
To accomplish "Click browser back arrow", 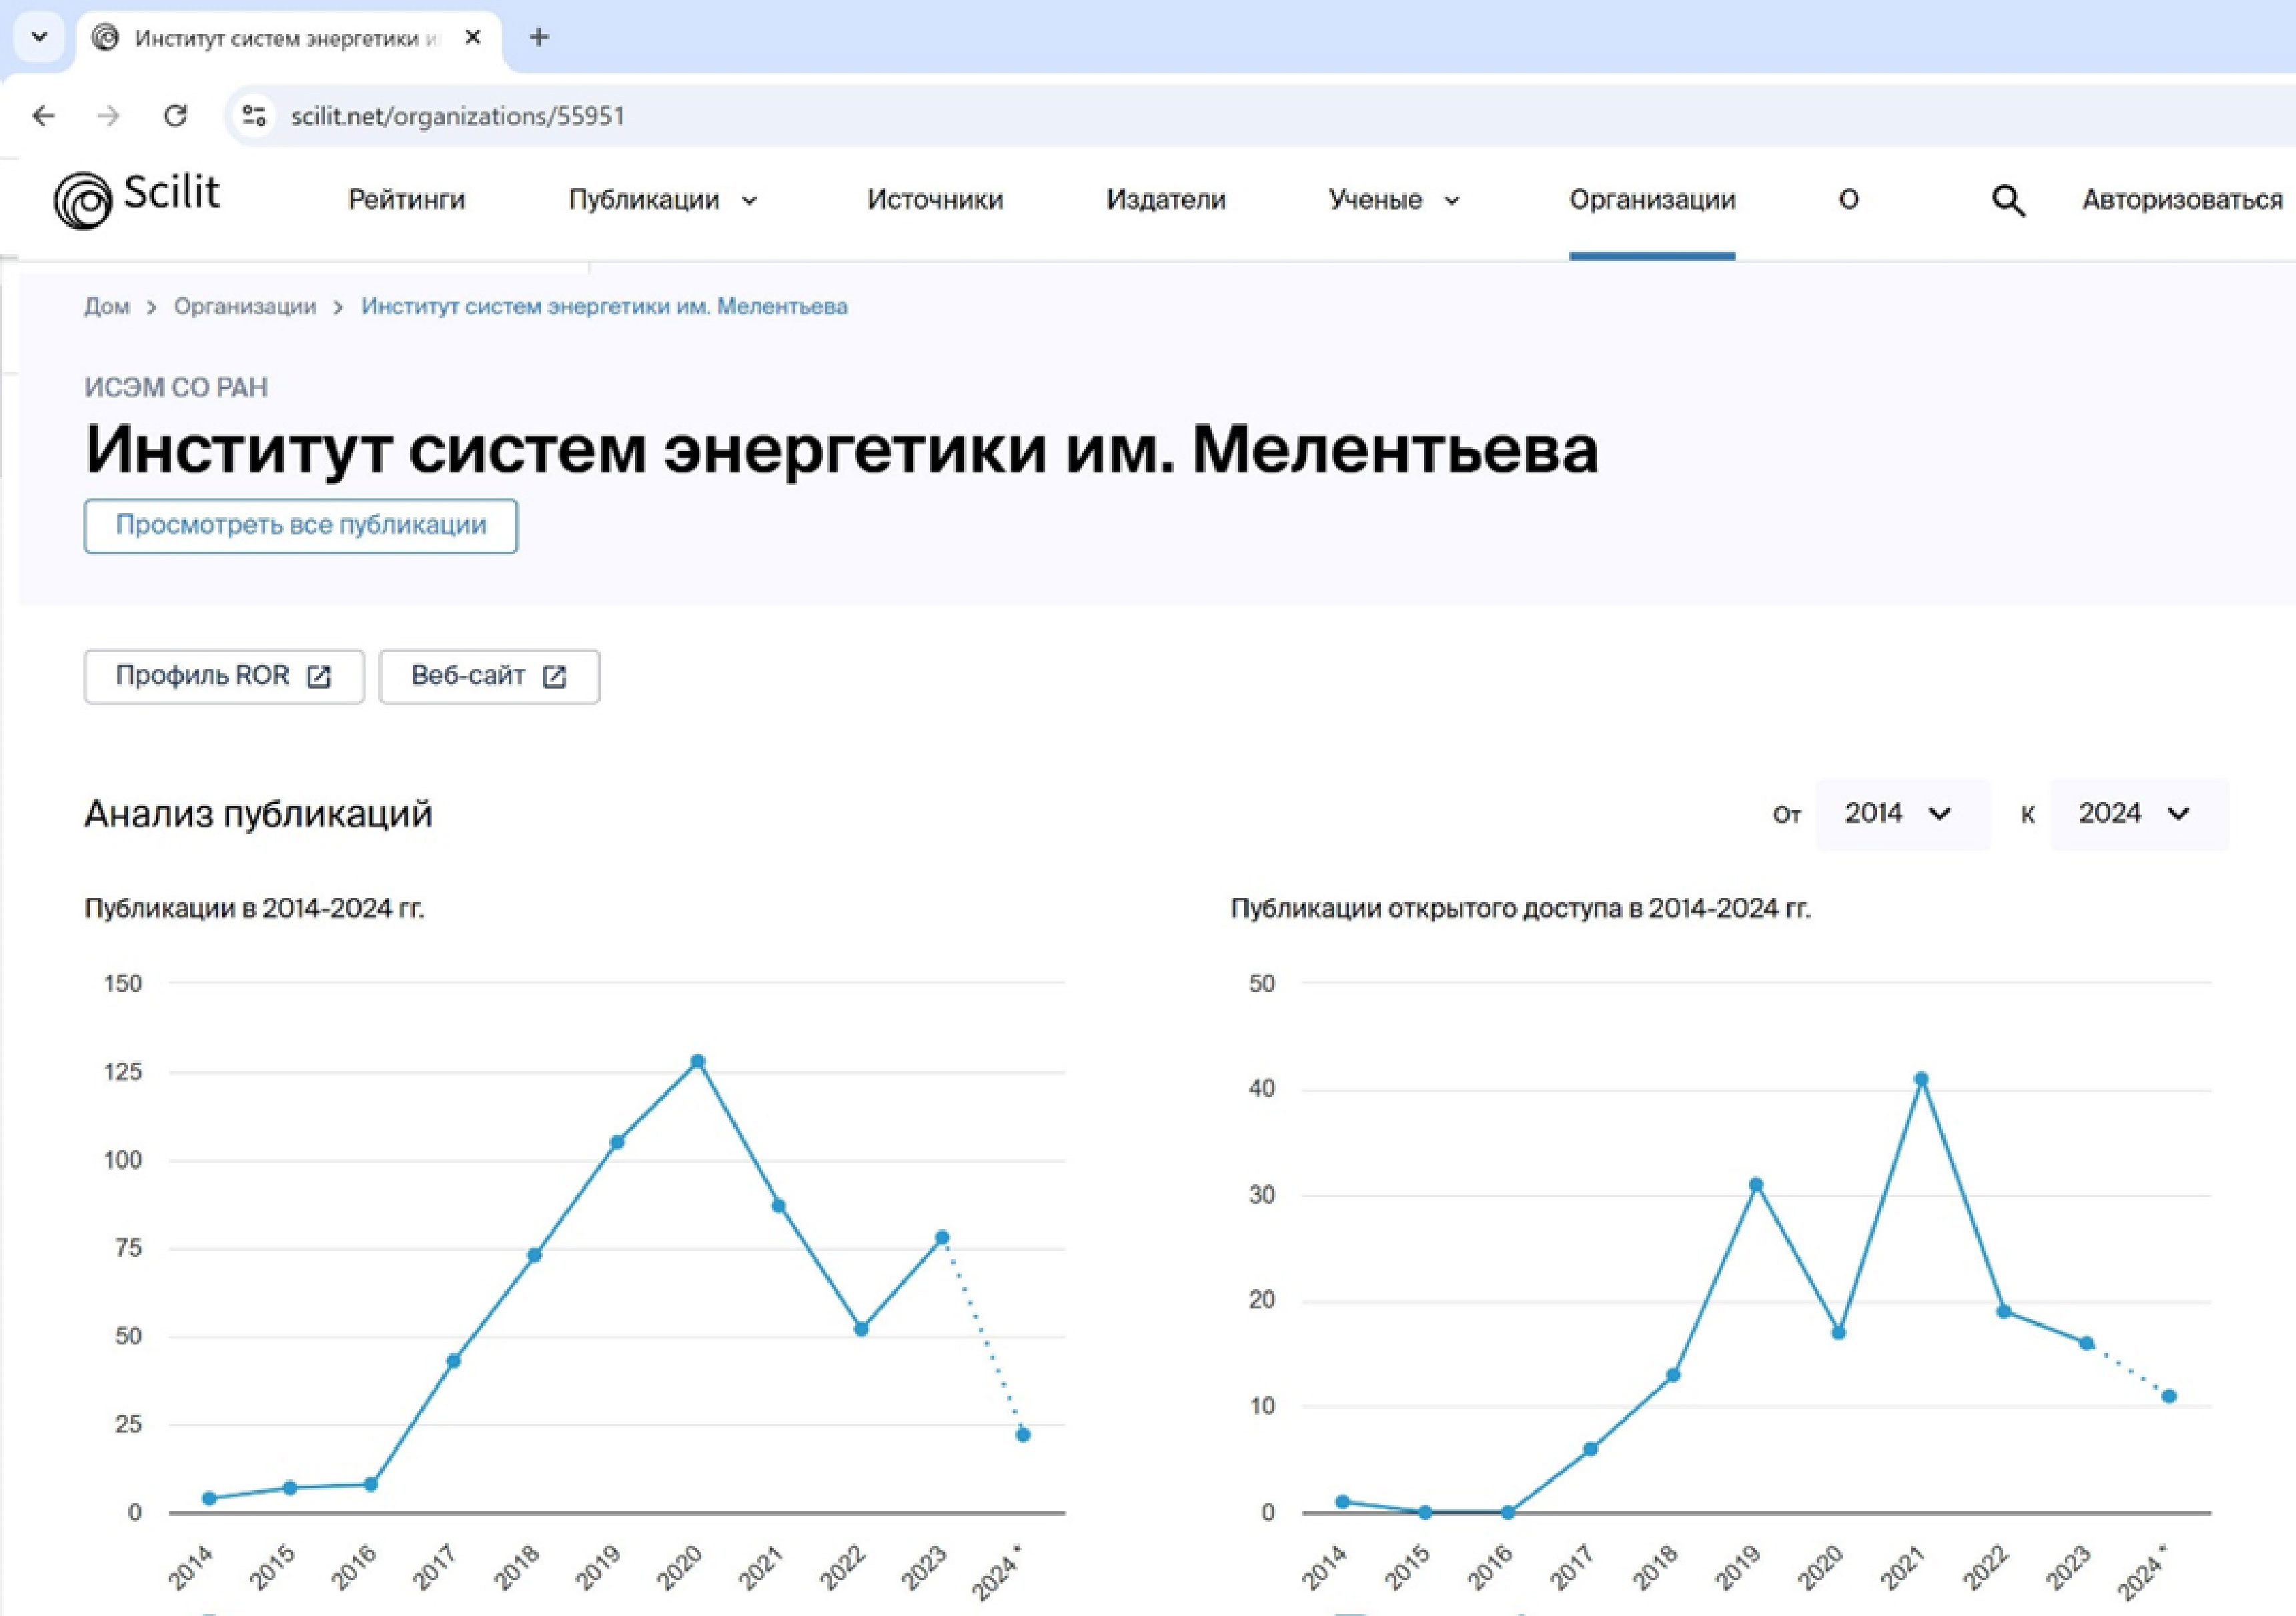I will (43, 116).
